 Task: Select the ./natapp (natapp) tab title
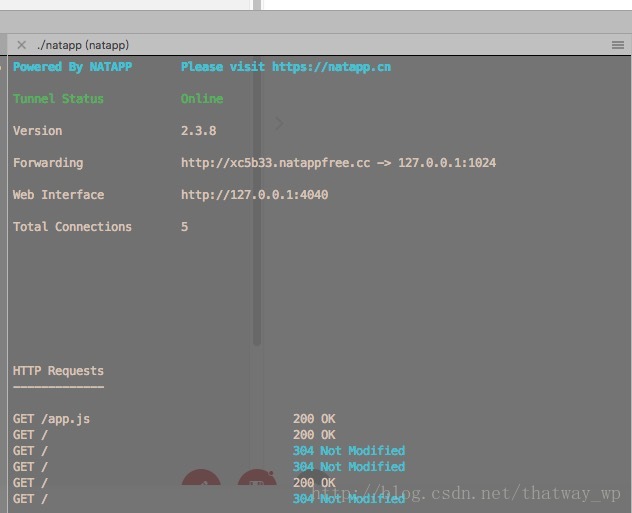pos(83,45)
